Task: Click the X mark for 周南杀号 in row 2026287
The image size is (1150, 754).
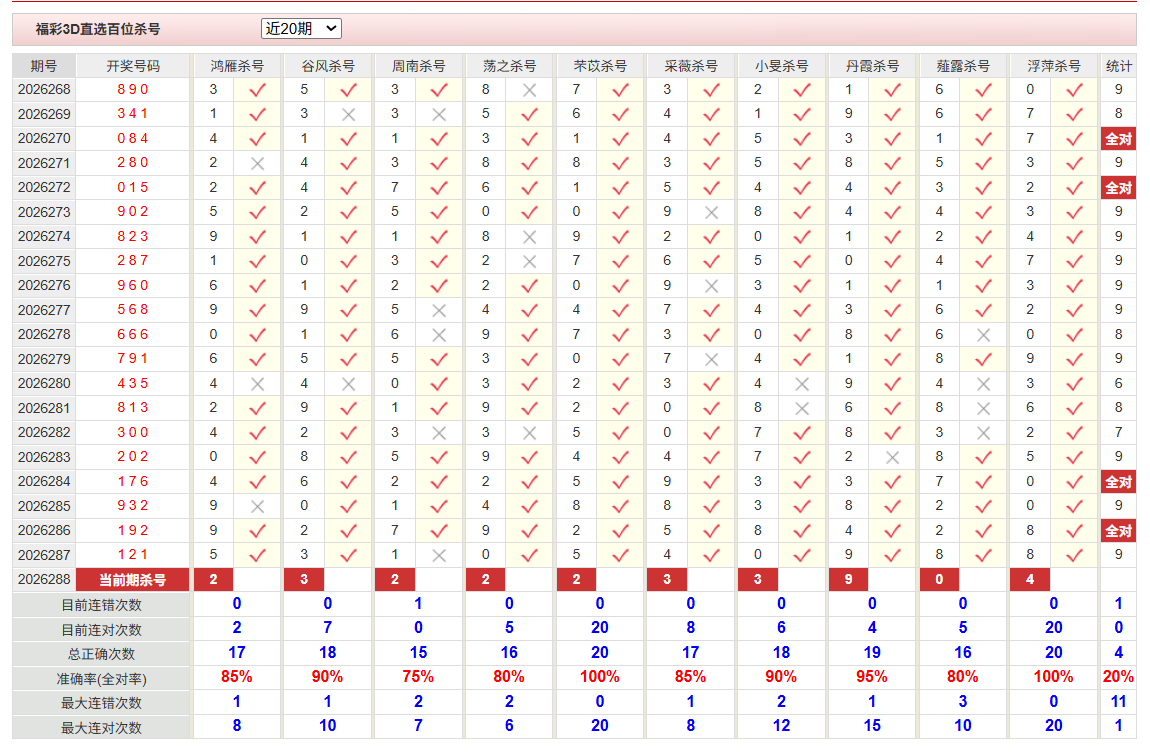Action: tap(439, 555)
